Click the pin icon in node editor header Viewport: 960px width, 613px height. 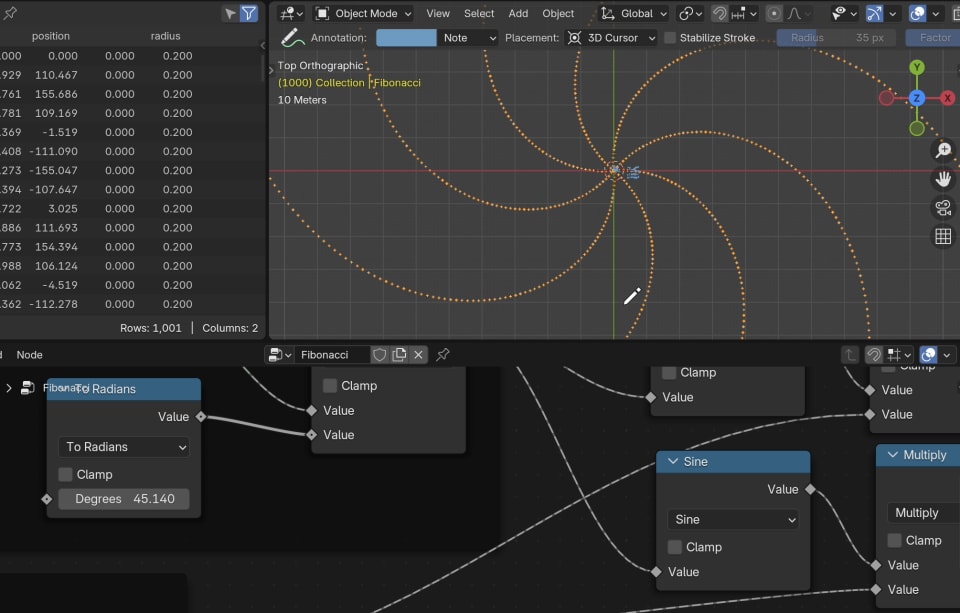coord(443,355)
